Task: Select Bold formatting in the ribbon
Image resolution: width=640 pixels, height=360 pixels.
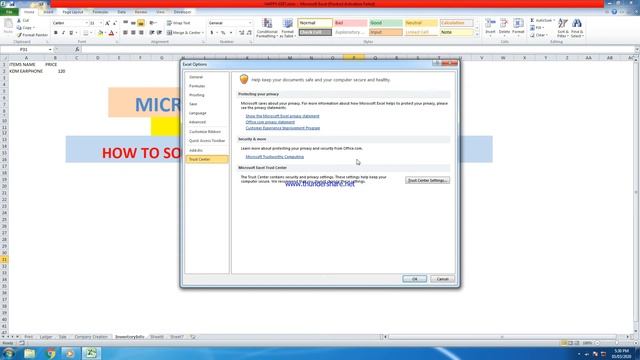Action: pos(56,33)
